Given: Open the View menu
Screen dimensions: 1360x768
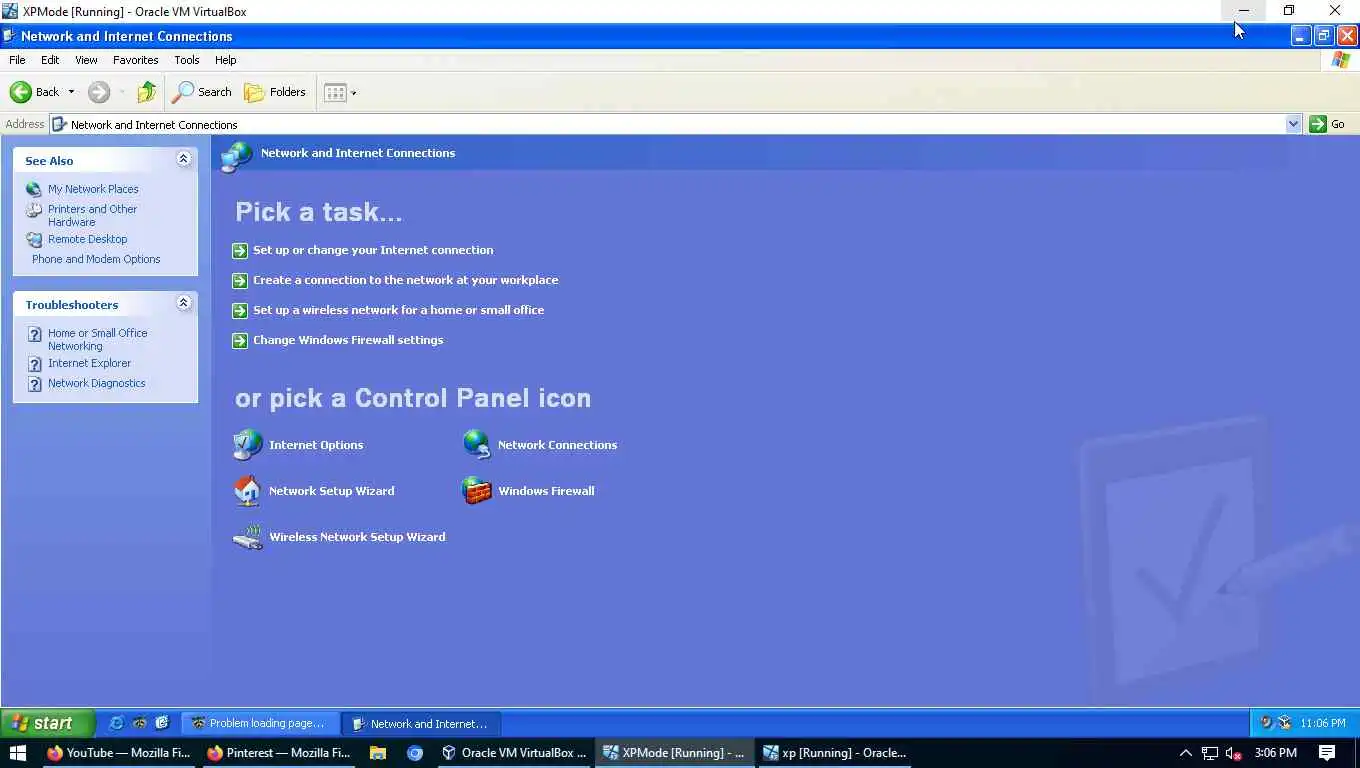Looking at the screenshot, I should (86, 60).
